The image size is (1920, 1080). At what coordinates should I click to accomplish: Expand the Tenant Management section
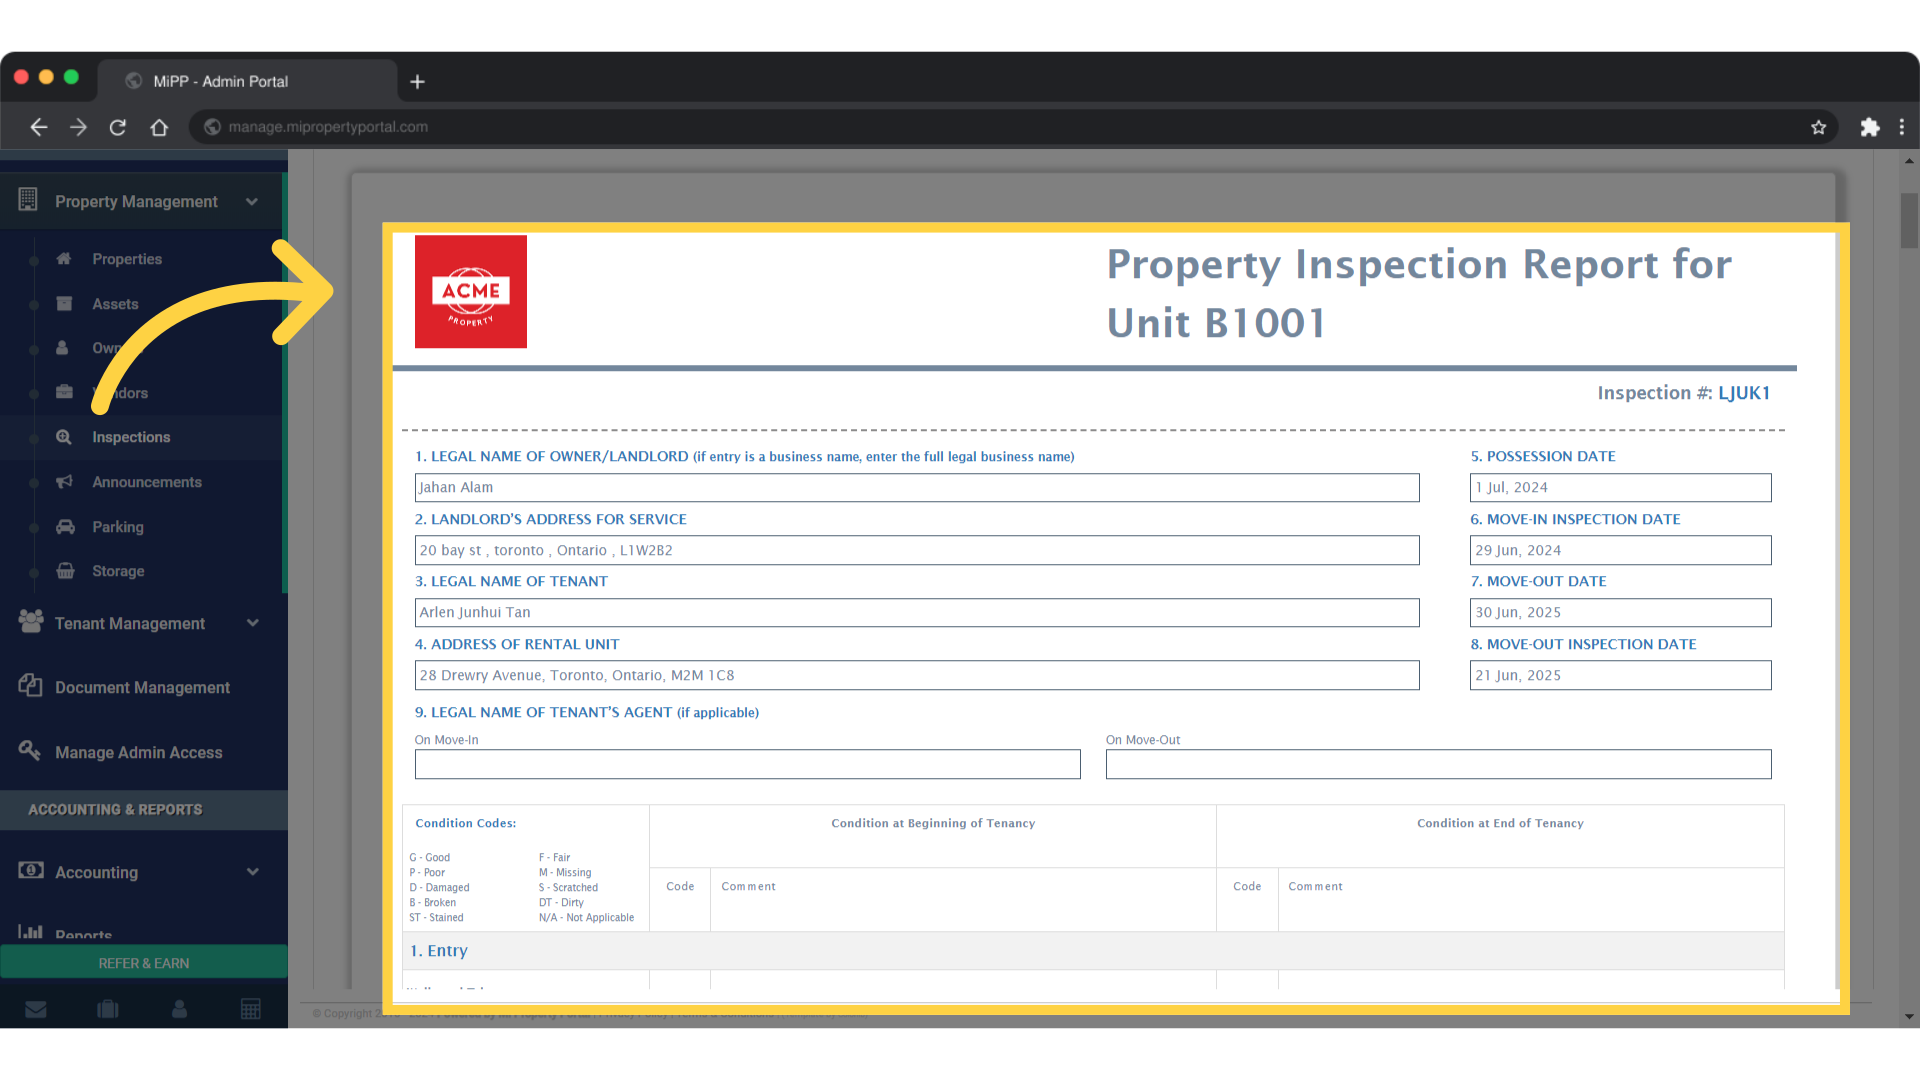[x=252, y=623]
